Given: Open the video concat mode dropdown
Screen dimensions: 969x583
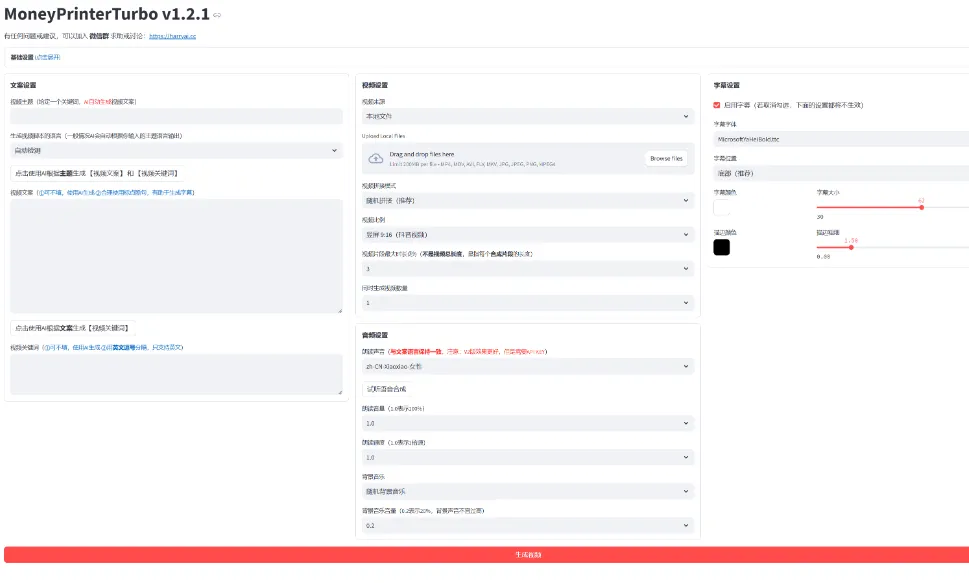Looking at the screenshot, I should [x=527, y=200].
